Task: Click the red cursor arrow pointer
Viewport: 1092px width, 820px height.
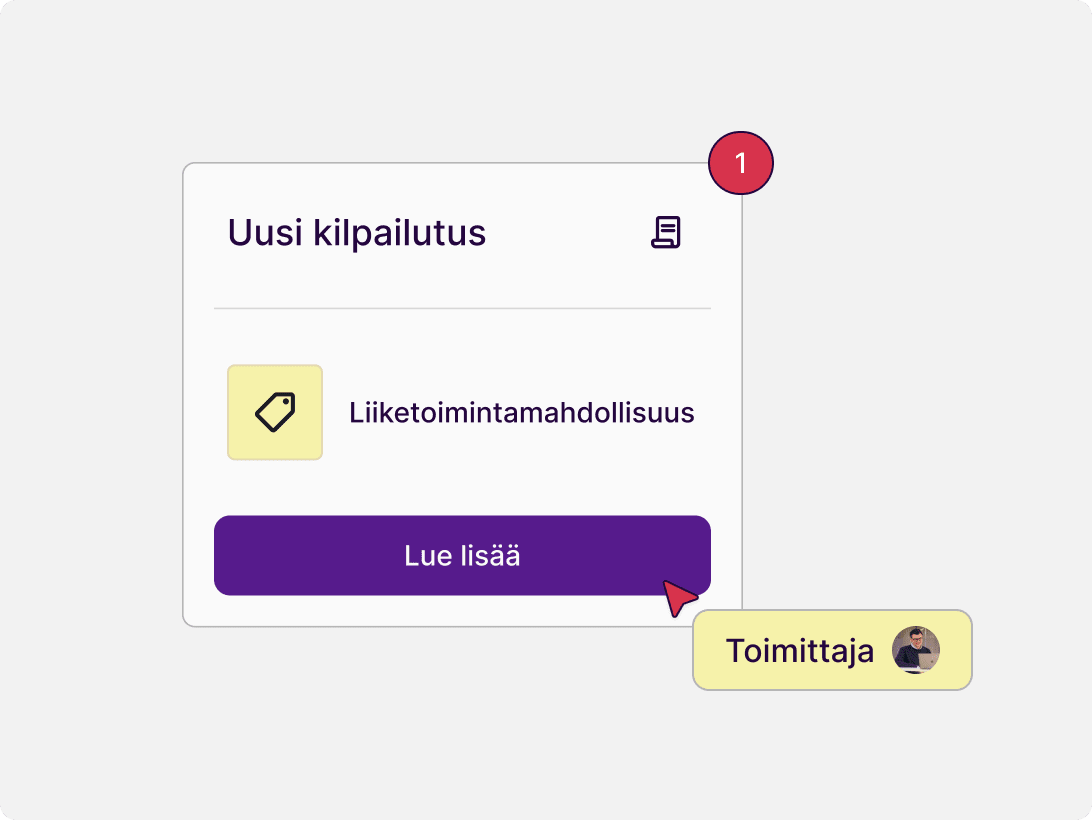Action: click(679, 598)
